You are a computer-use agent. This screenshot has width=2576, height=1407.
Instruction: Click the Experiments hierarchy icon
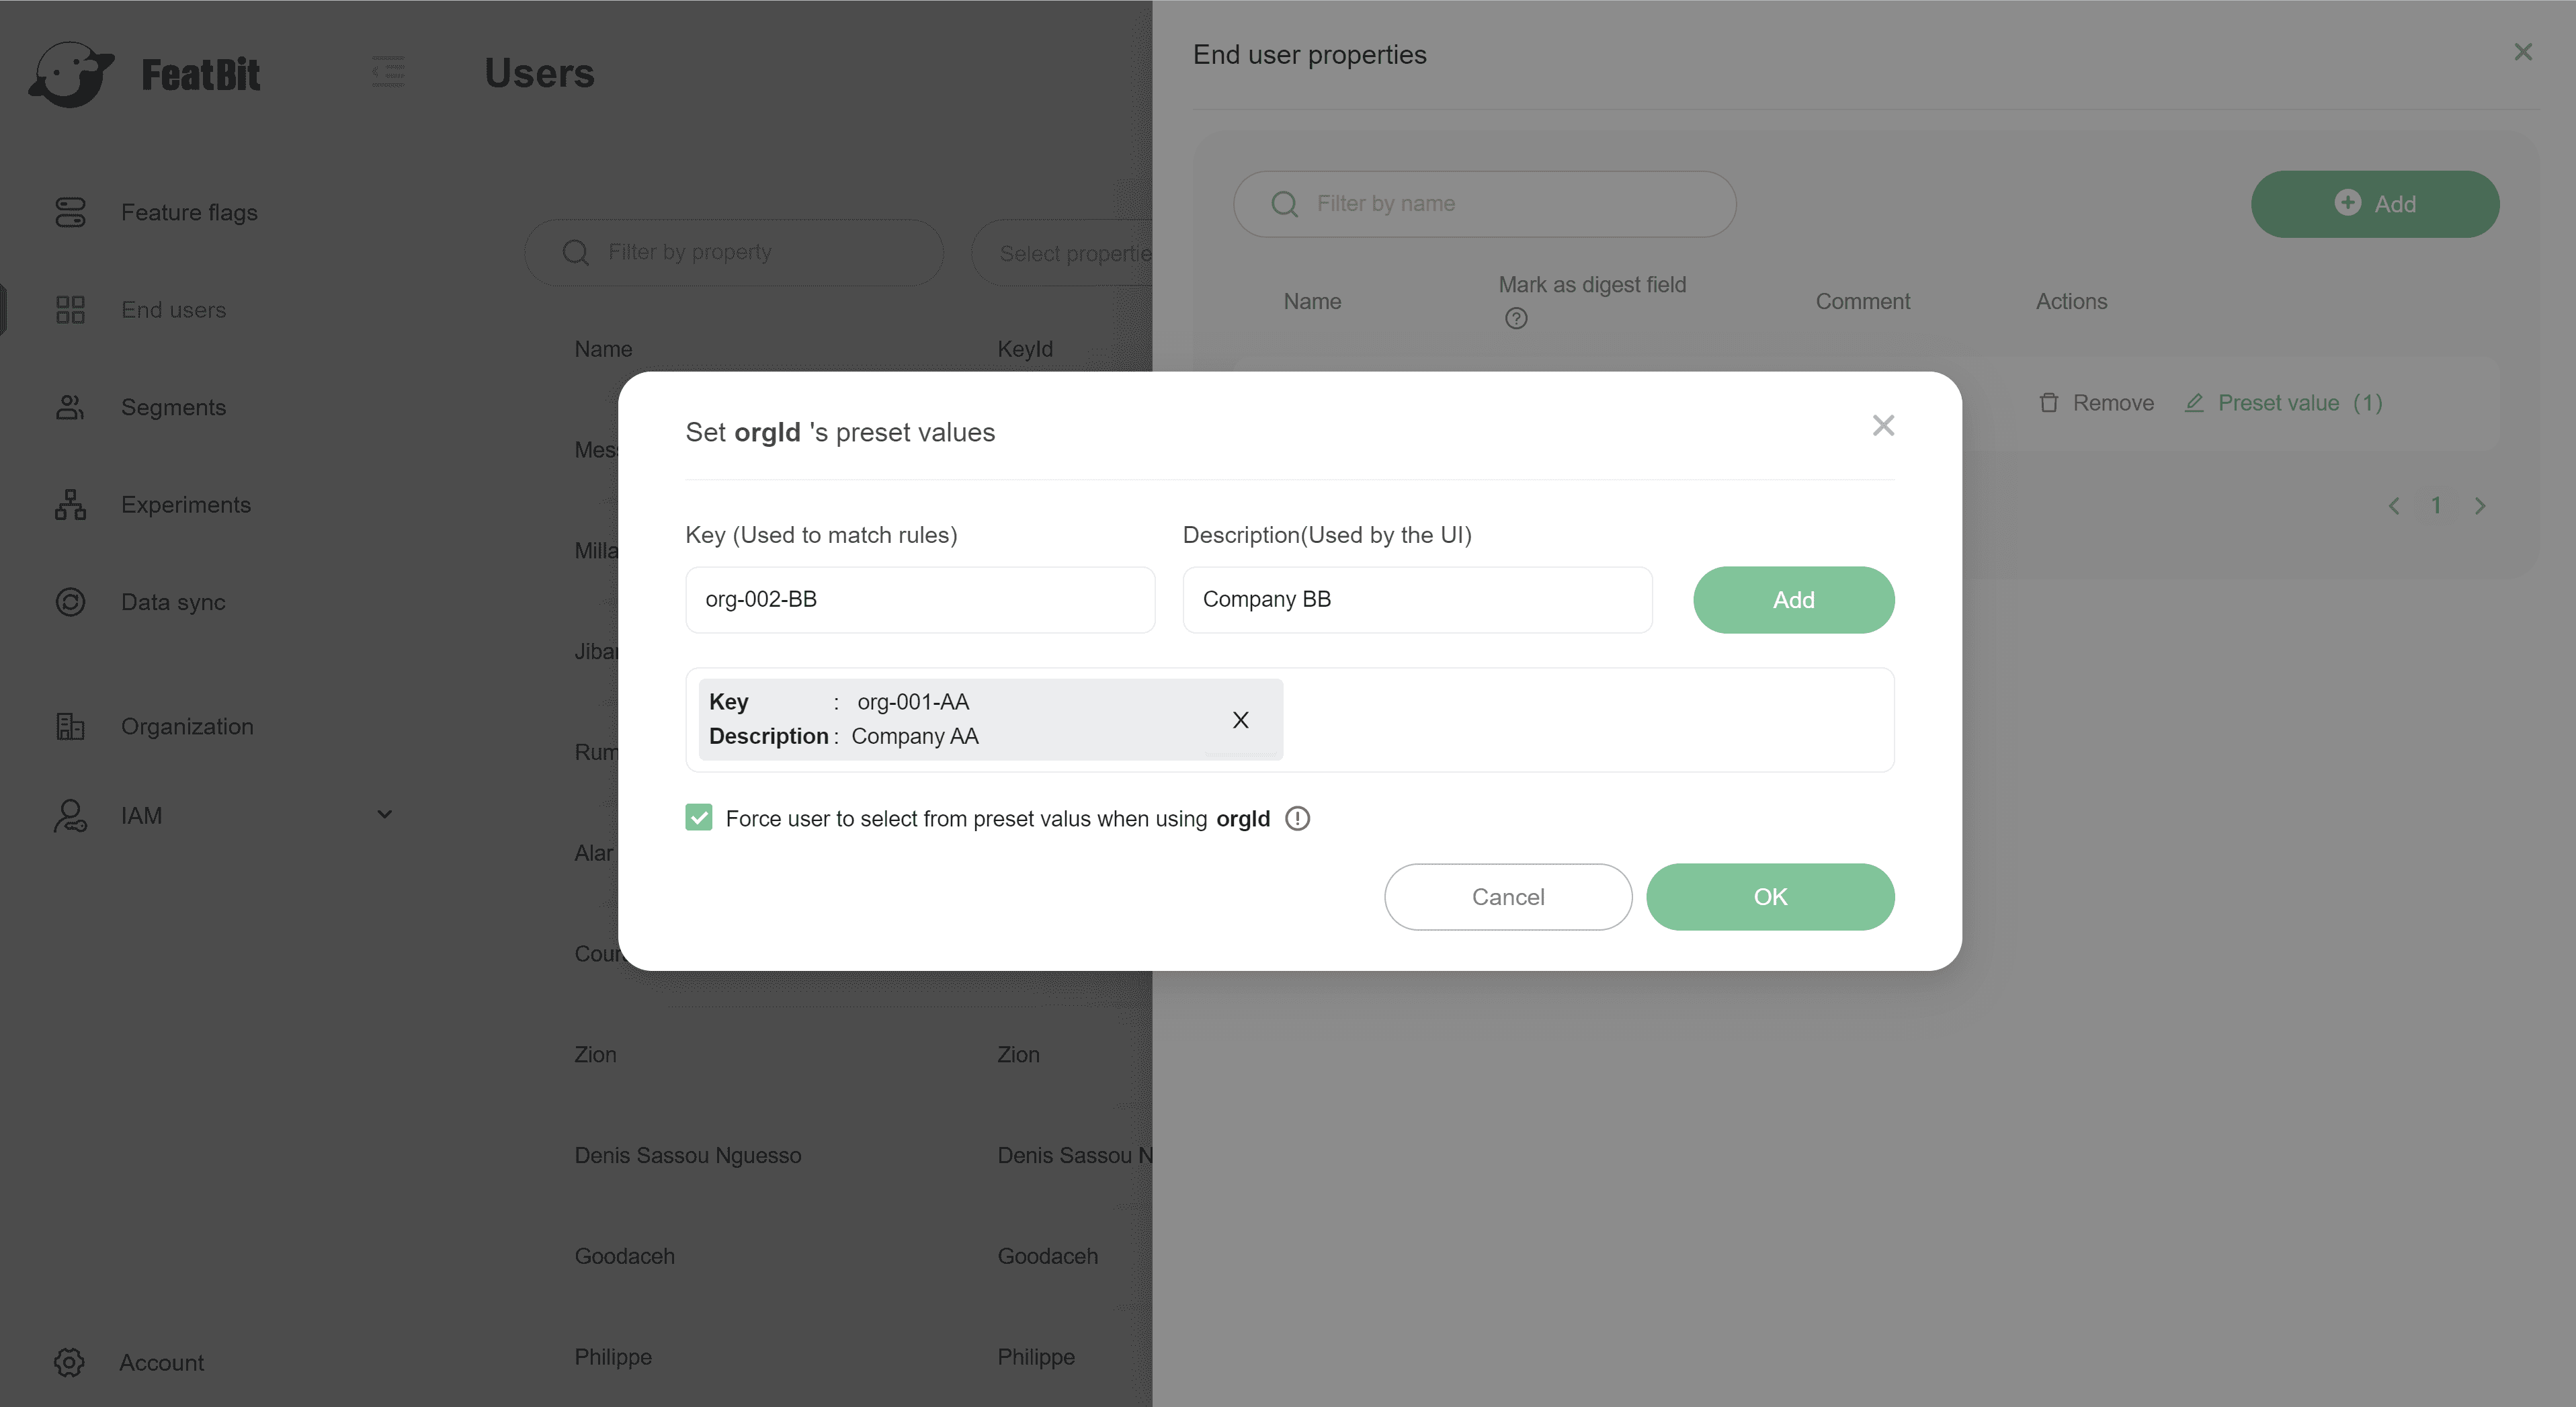[70, 505]
